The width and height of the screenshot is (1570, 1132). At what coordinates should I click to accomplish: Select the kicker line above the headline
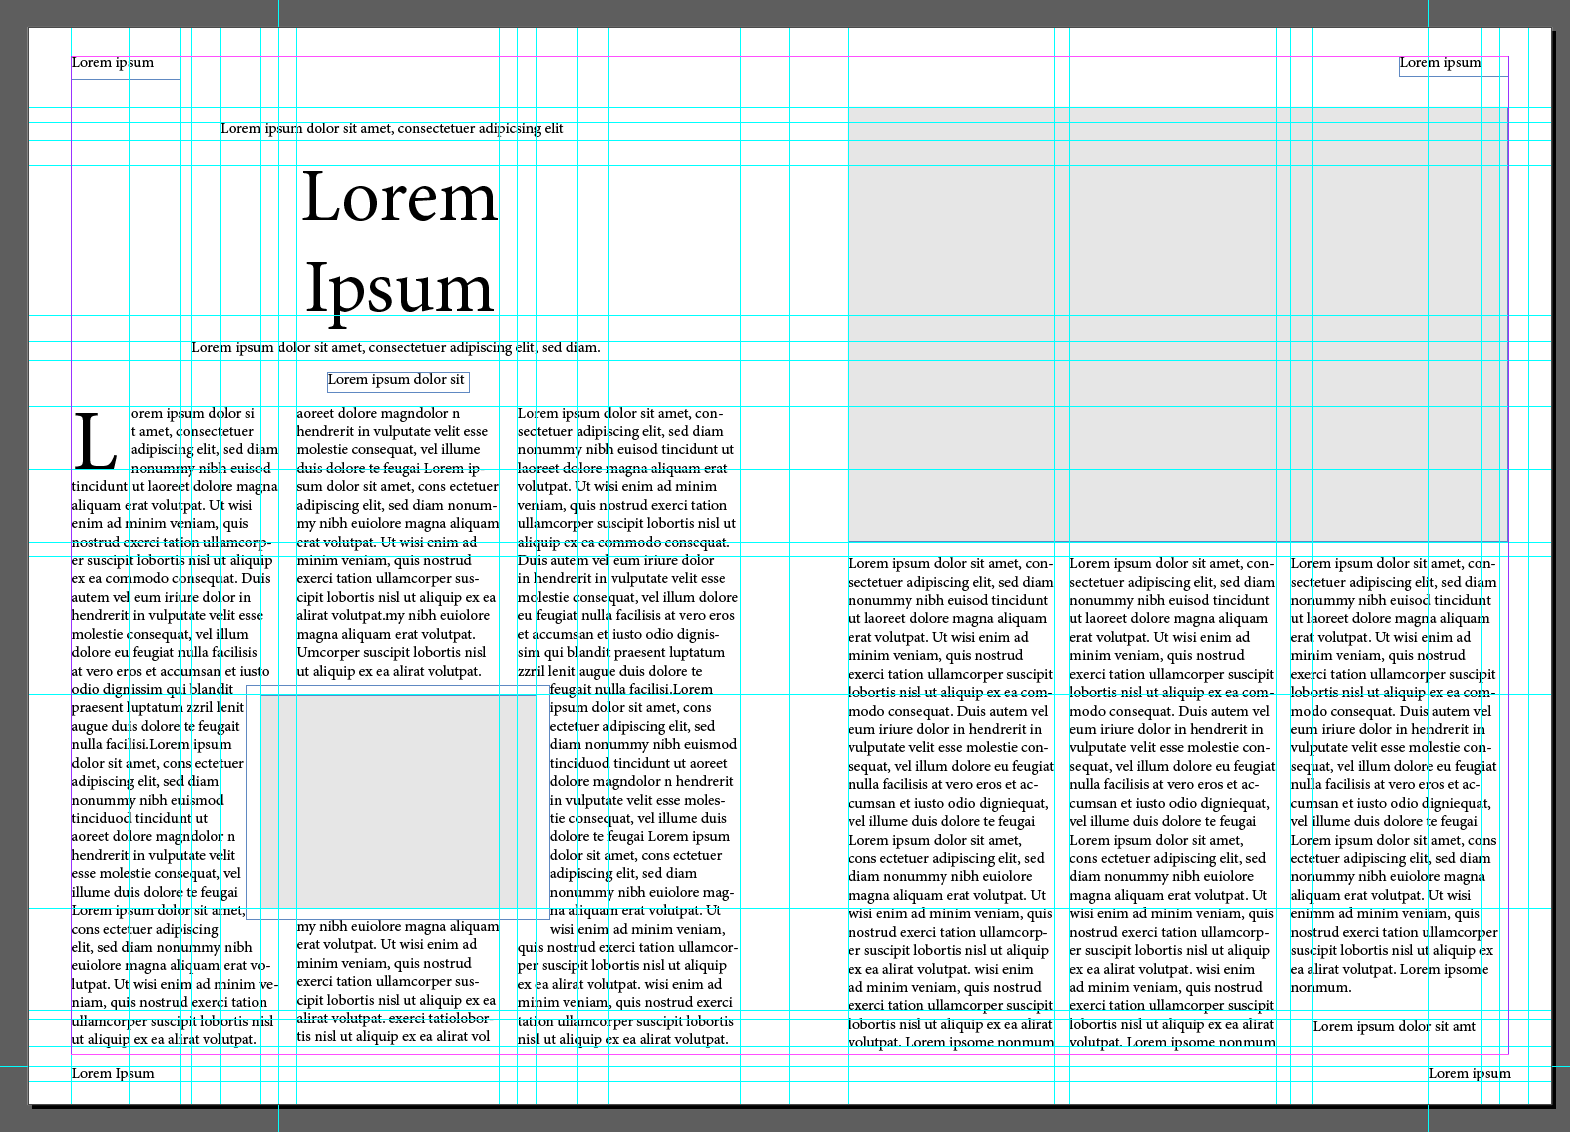[391, 129]
